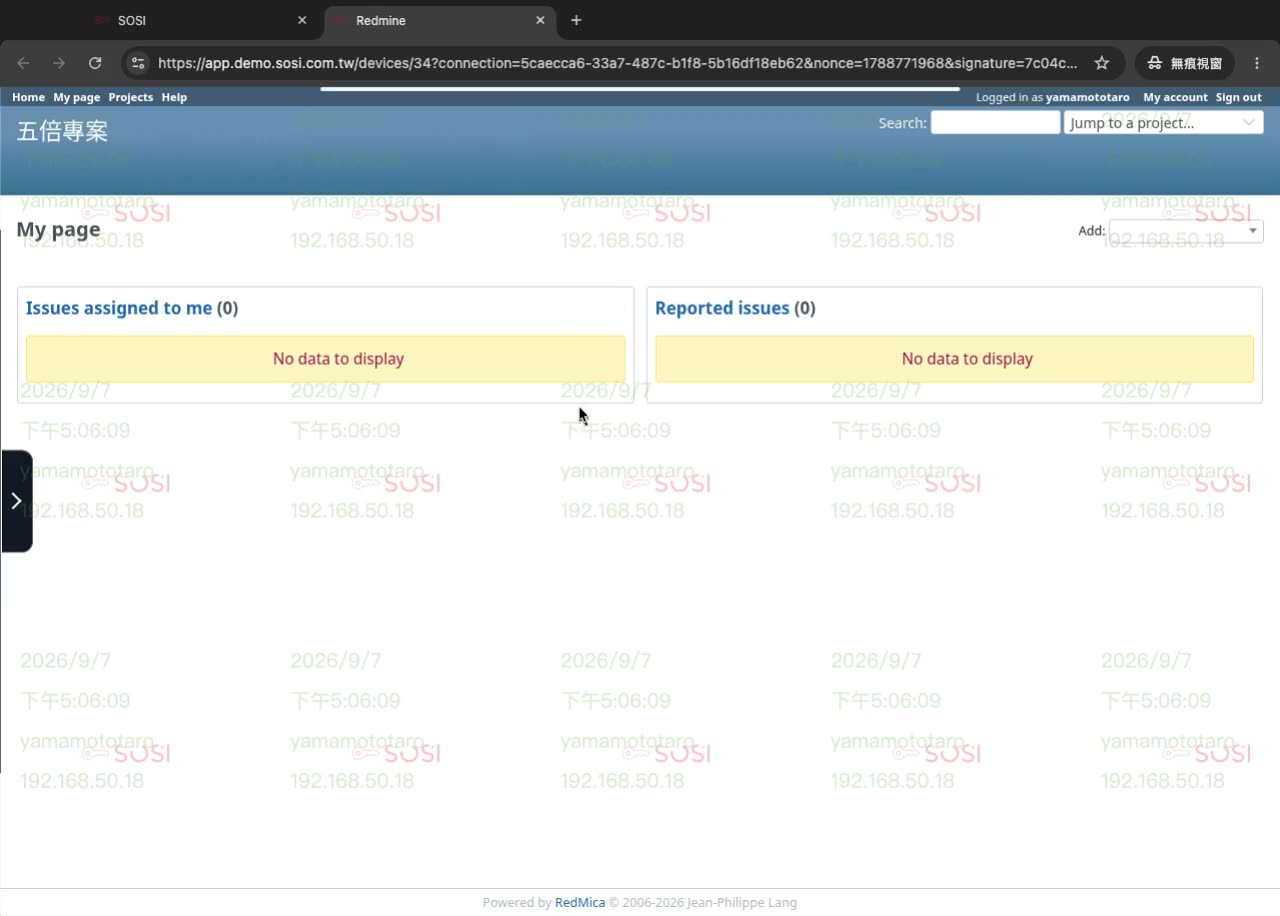Open the Home menu link
Image resolution: width=1280 pixels, height=916 pixels.
(28, 97)
